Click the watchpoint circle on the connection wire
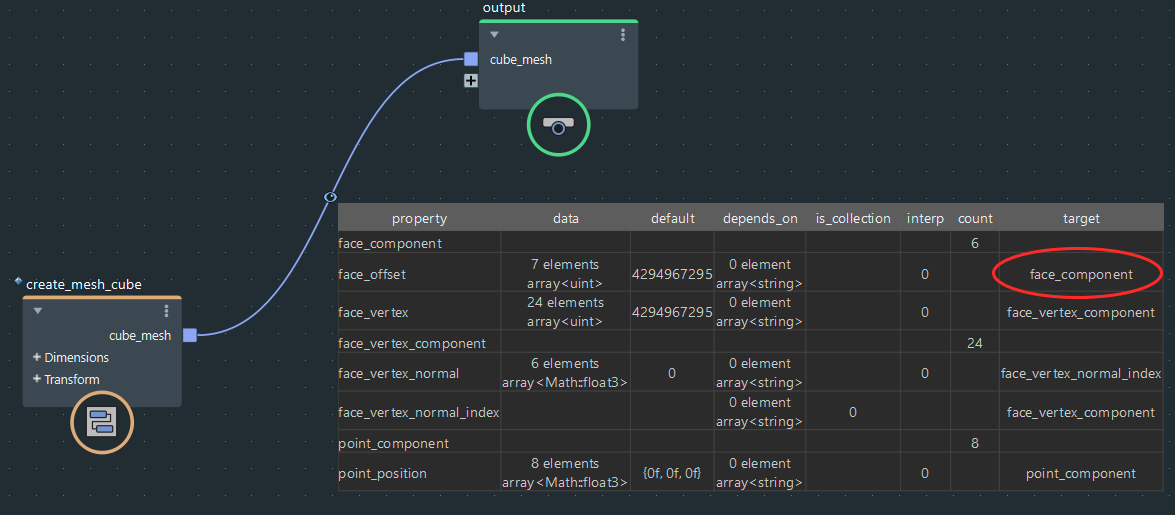This screenshot has width=1175, height=515. pos(330,197)
